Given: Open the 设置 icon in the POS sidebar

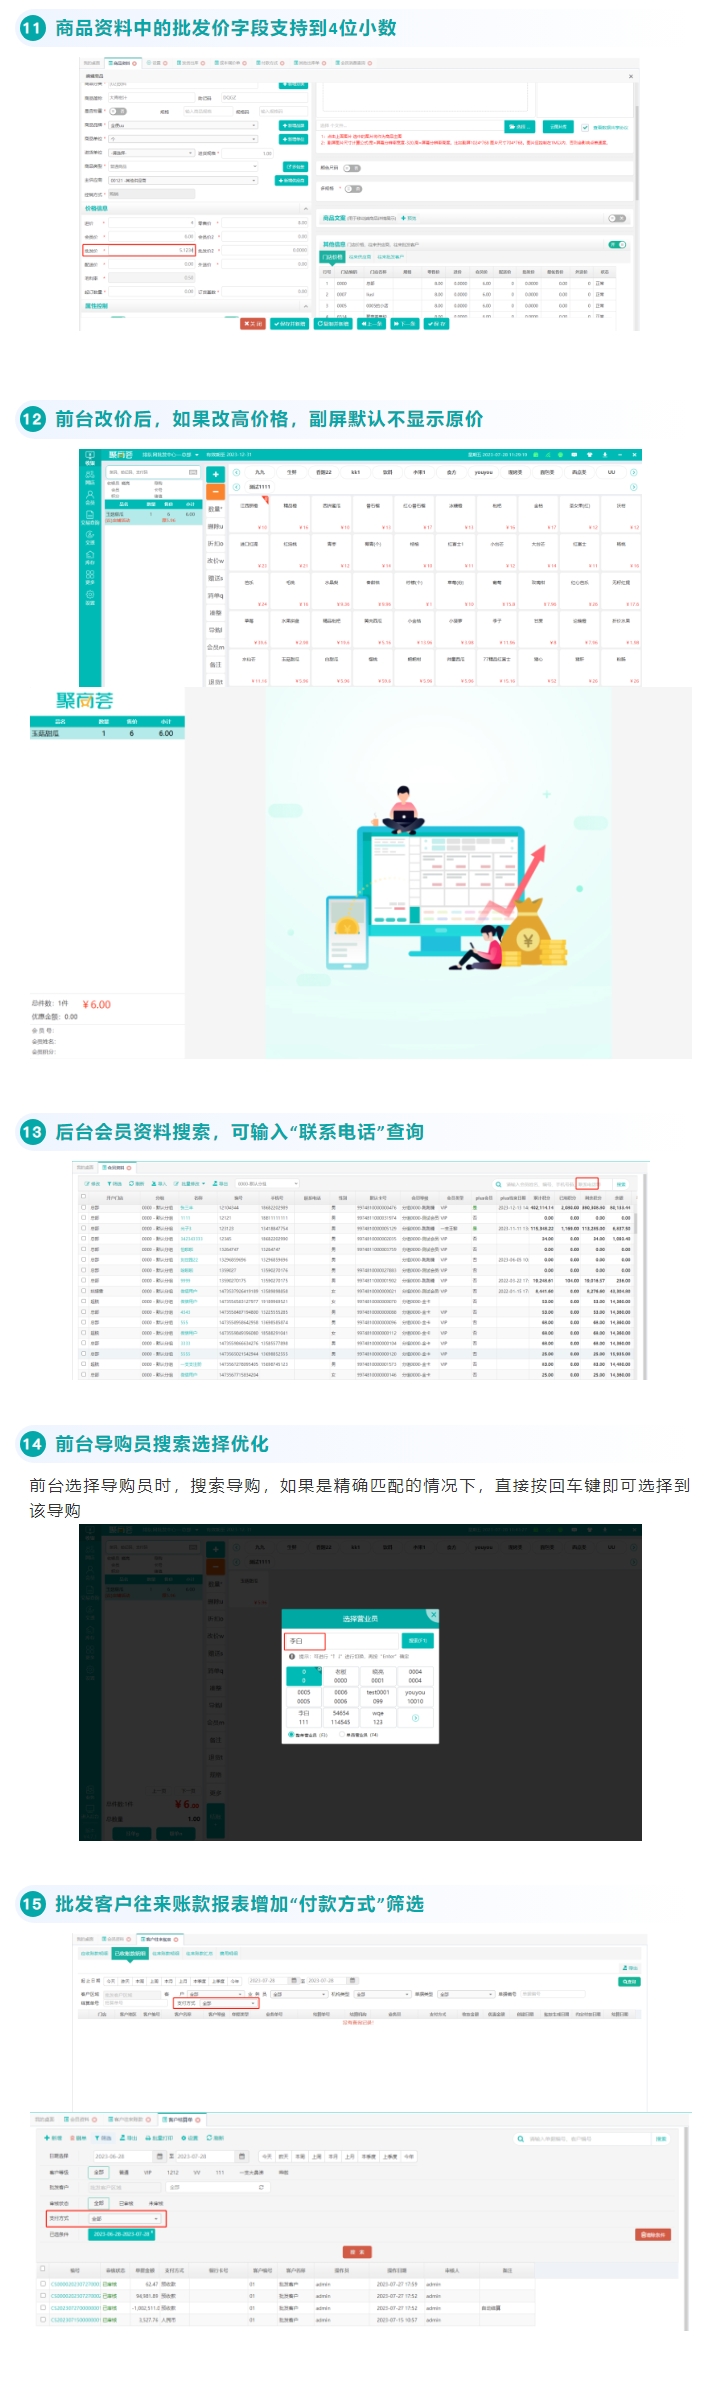Looking at the screenshot, I should point(90,597).
